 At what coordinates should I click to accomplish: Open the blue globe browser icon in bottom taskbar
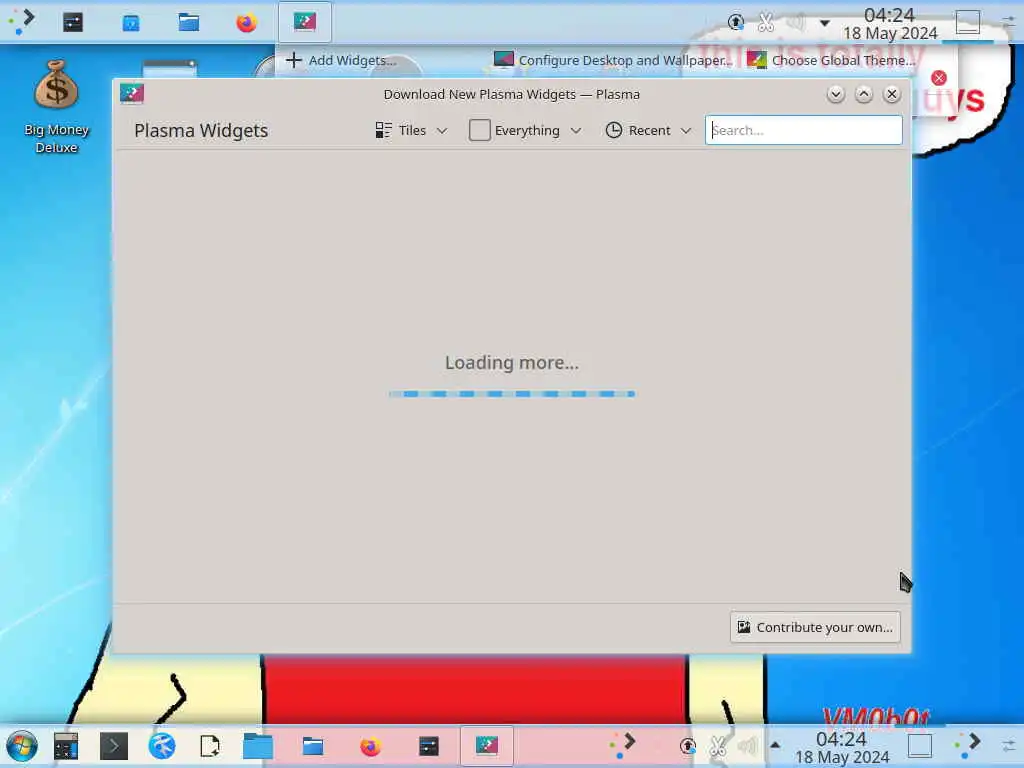[x=162, y=746]
